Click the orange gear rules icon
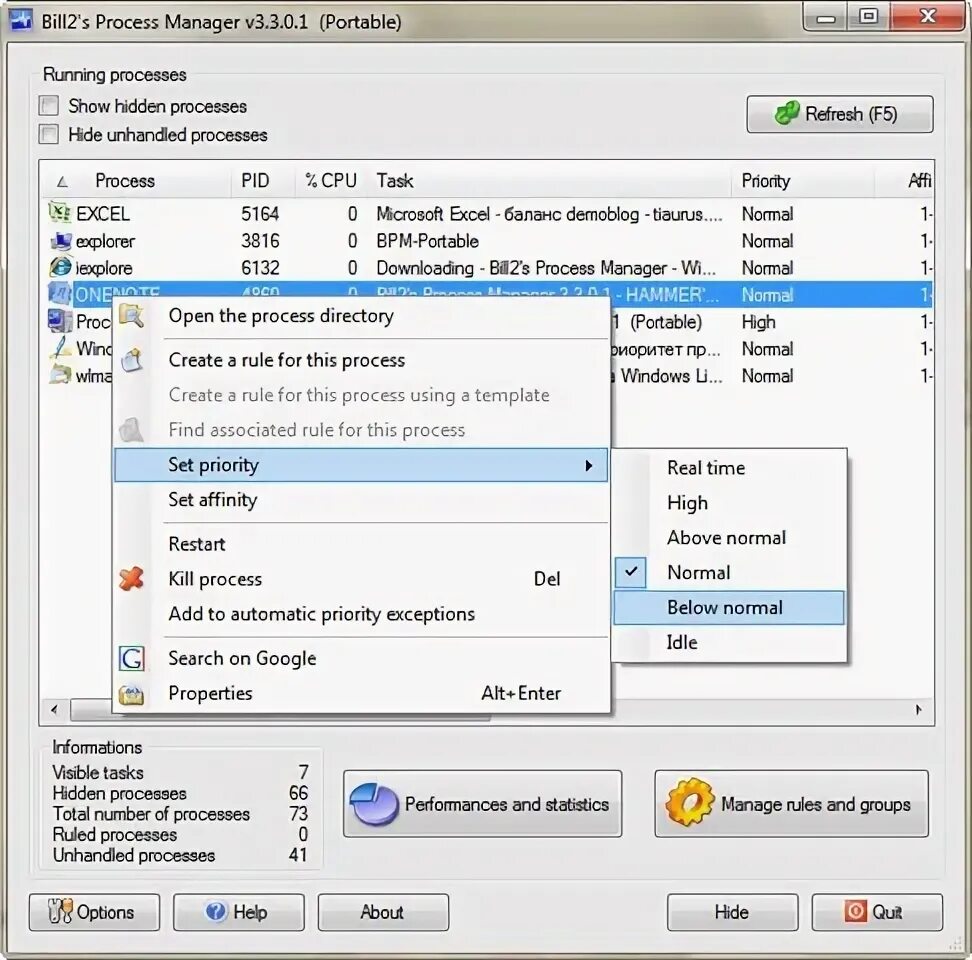Viewport: 972px width, 960px height. click(x=689, y=803)
